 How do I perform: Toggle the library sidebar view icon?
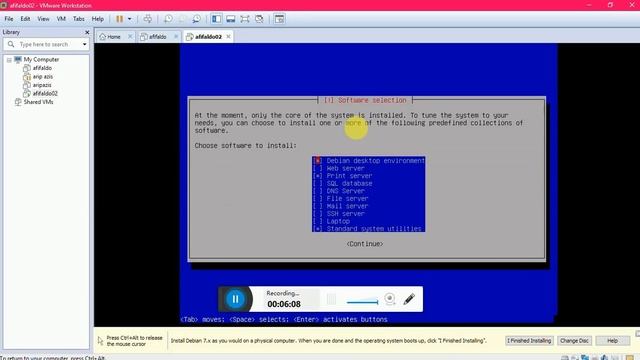pyautogui.click(x=216, y=19)
